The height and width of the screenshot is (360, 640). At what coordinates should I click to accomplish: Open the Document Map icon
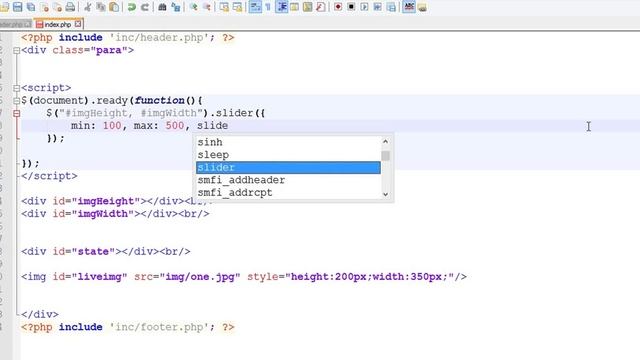pos(307,7)
